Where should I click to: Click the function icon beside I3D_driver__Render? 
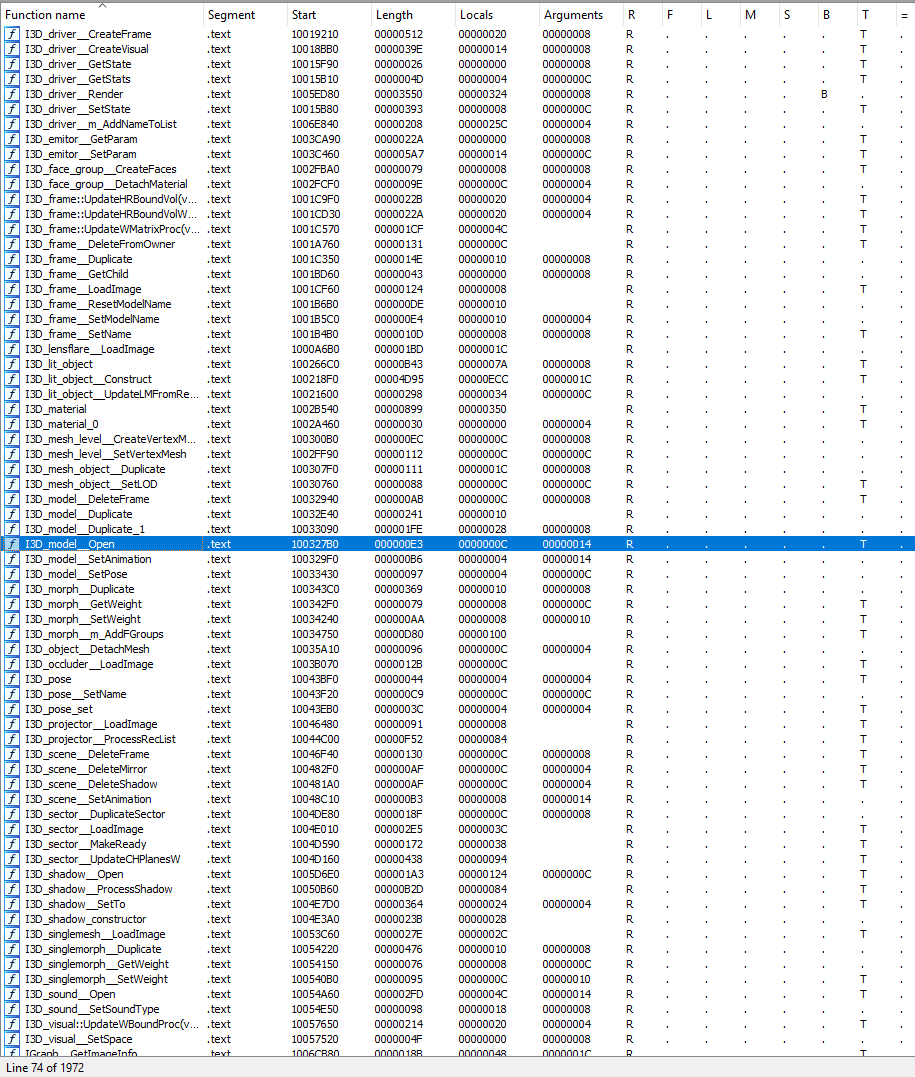(x=12, y=94)
